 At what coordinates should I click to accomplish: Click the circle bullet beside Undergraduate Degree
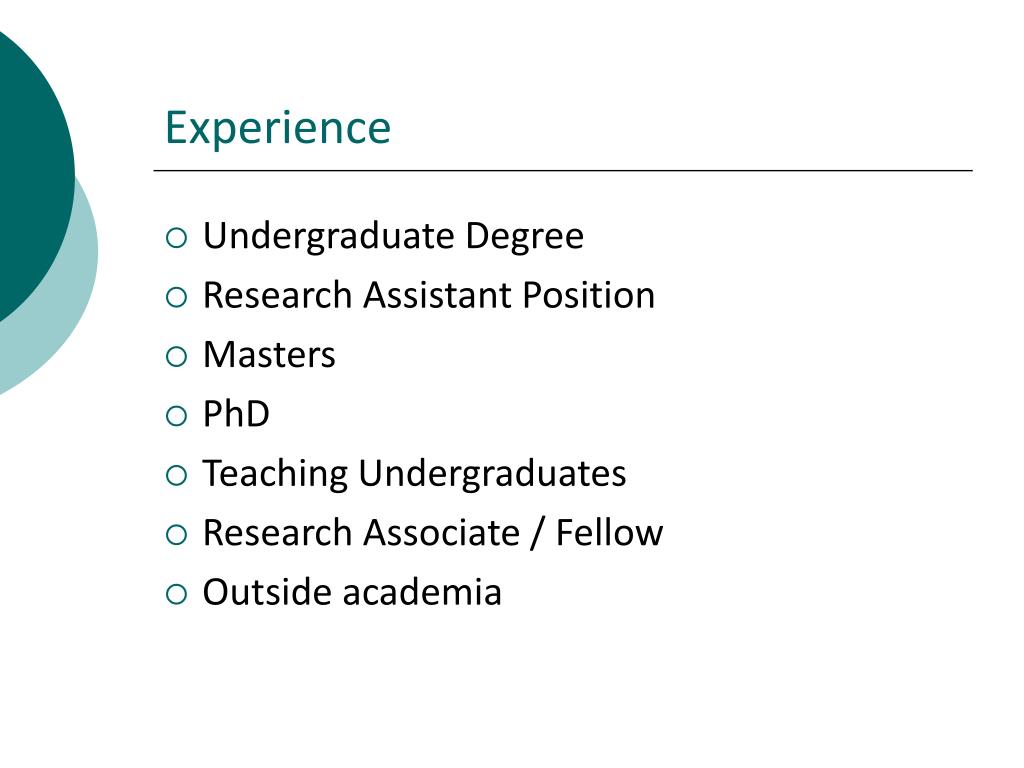[x=176, y=238]
